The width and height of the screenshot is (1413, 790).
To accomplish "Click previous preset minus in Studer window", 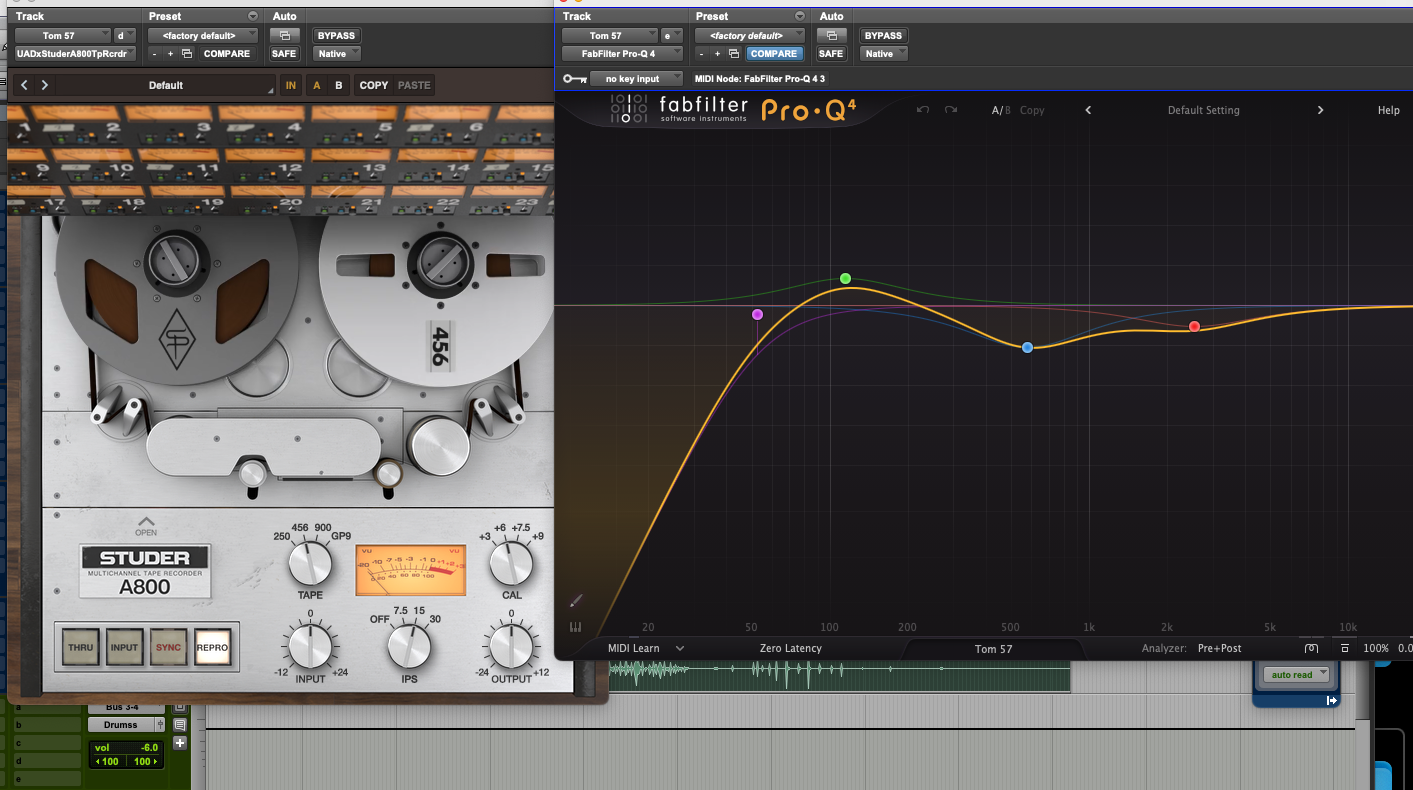I will [x=156, y=54].
